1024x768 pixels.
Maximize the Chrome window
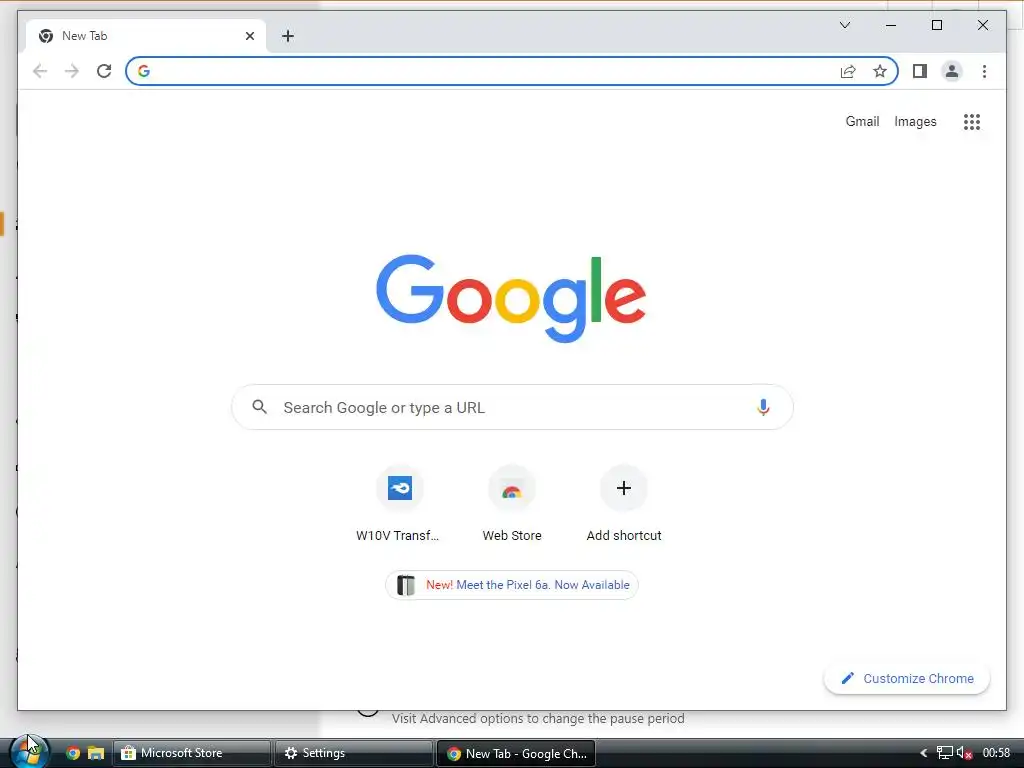(x=936, y=25)
